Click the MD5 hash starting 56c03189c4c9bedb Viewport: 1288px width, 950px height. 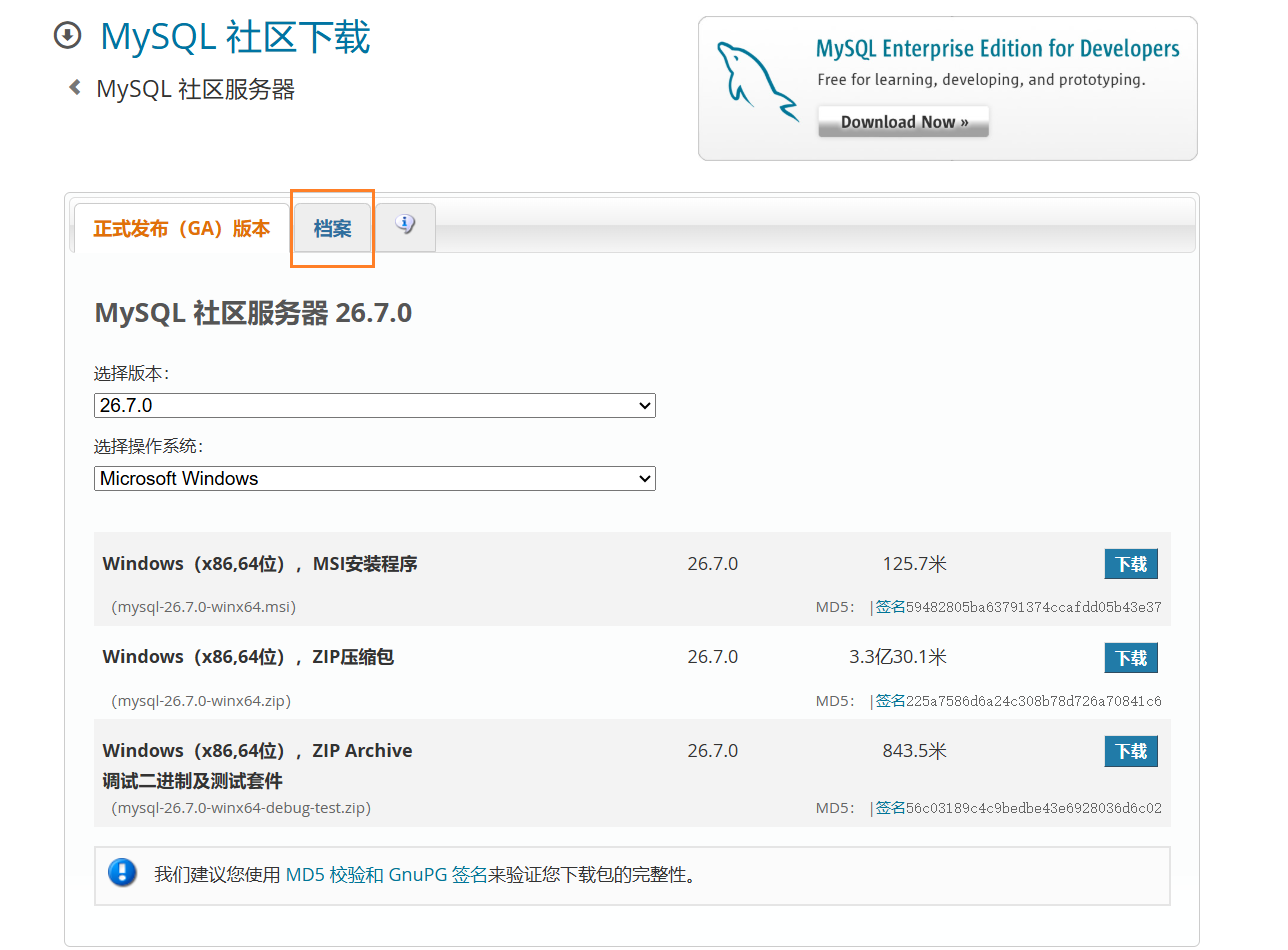[1034, 808]
